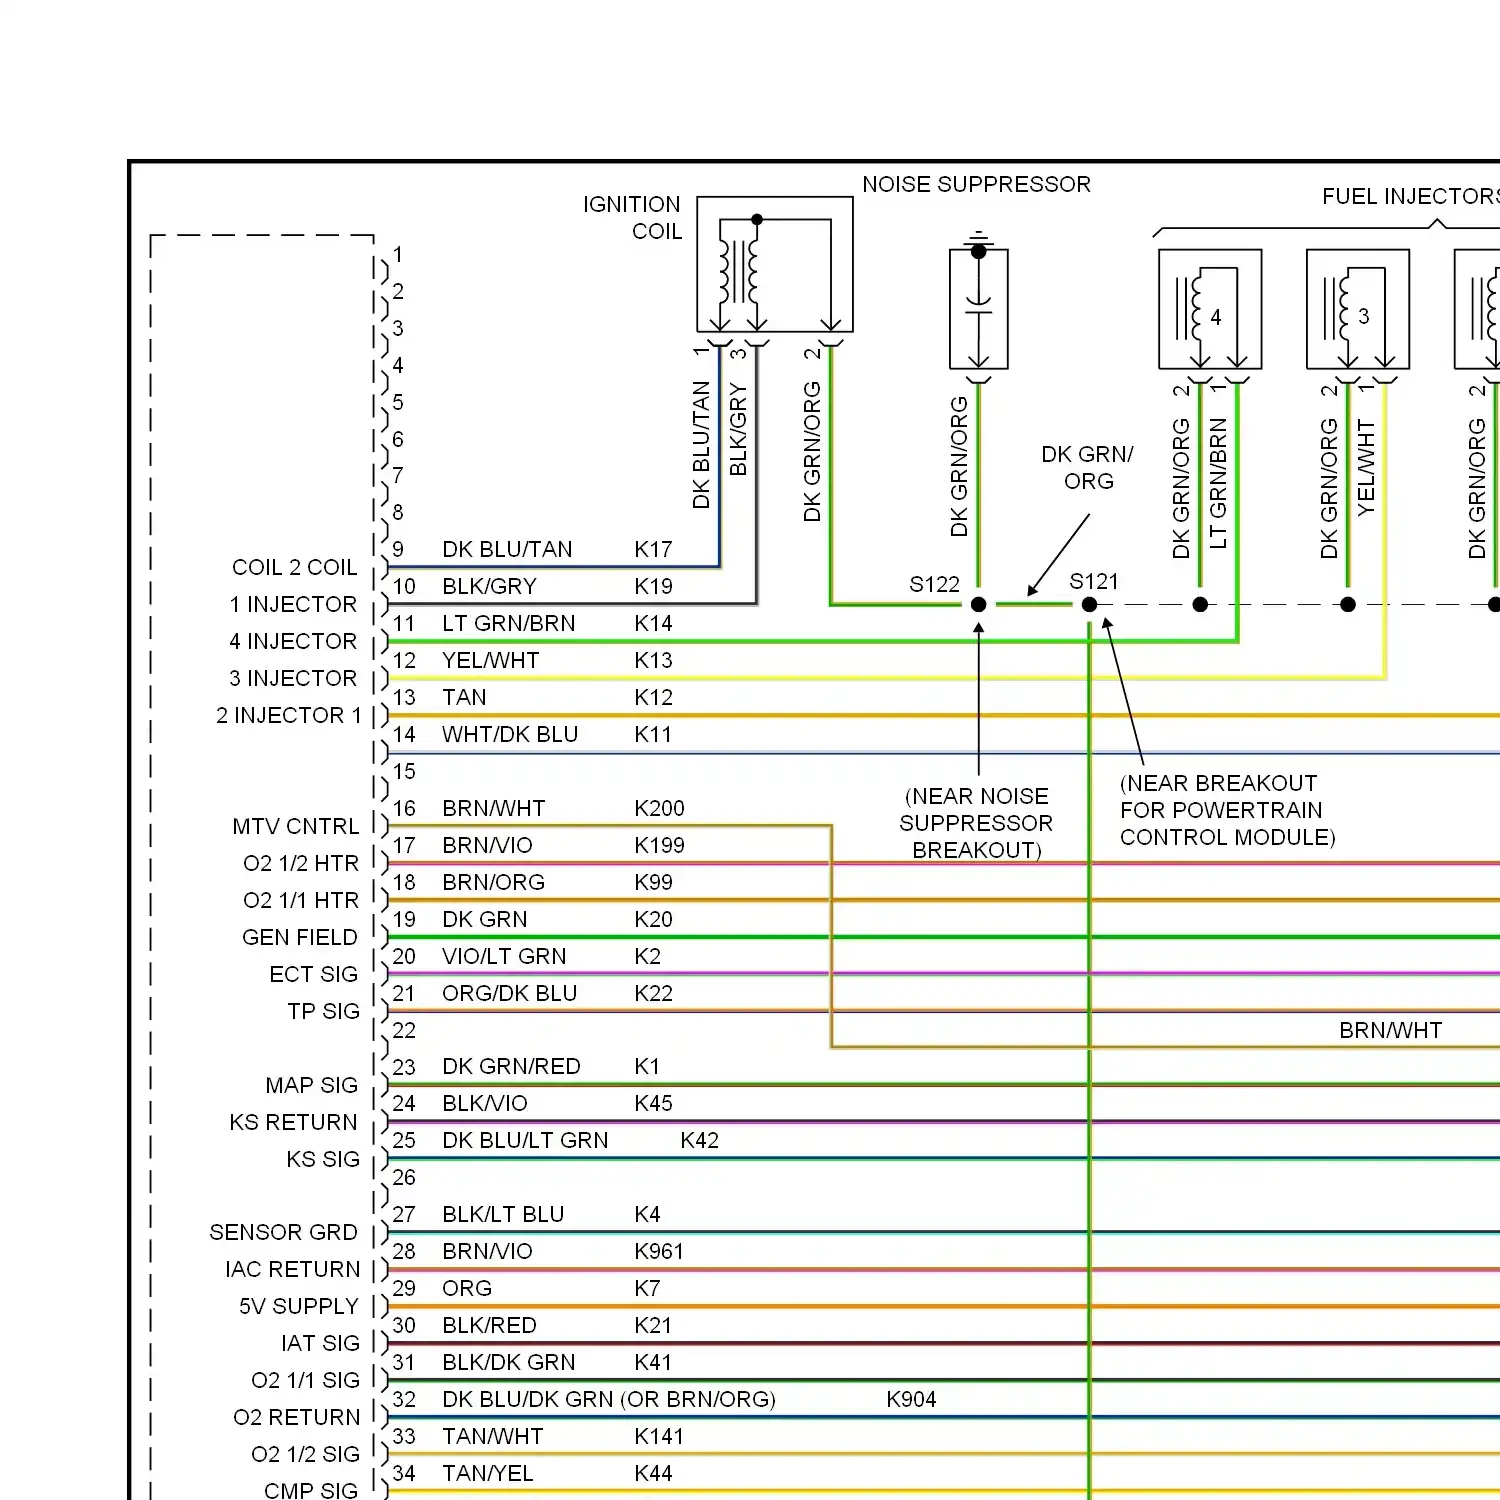Click the IAC RETURN label
Screen dimensions: 1500x1500
293,1269
